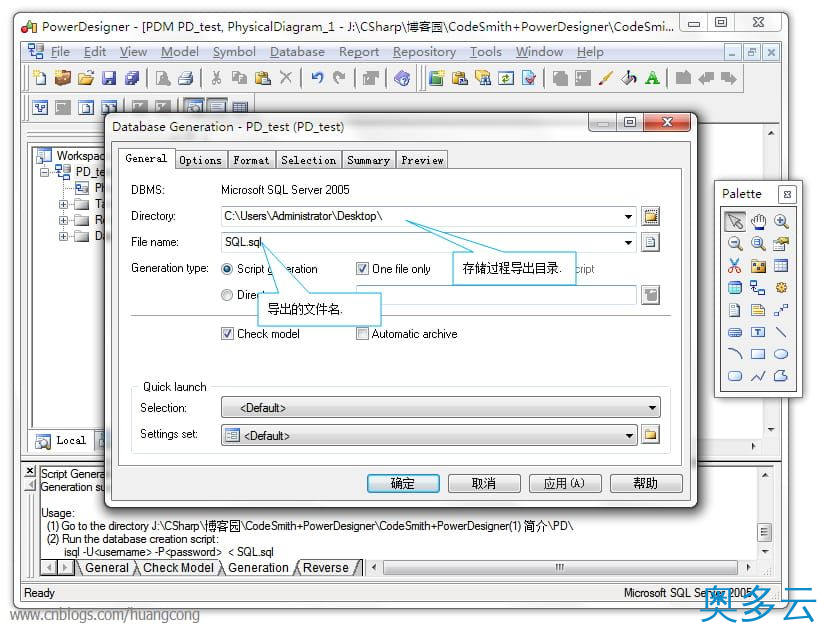
Task: Select the Script generation radio button
Action: tap(227, 269)
